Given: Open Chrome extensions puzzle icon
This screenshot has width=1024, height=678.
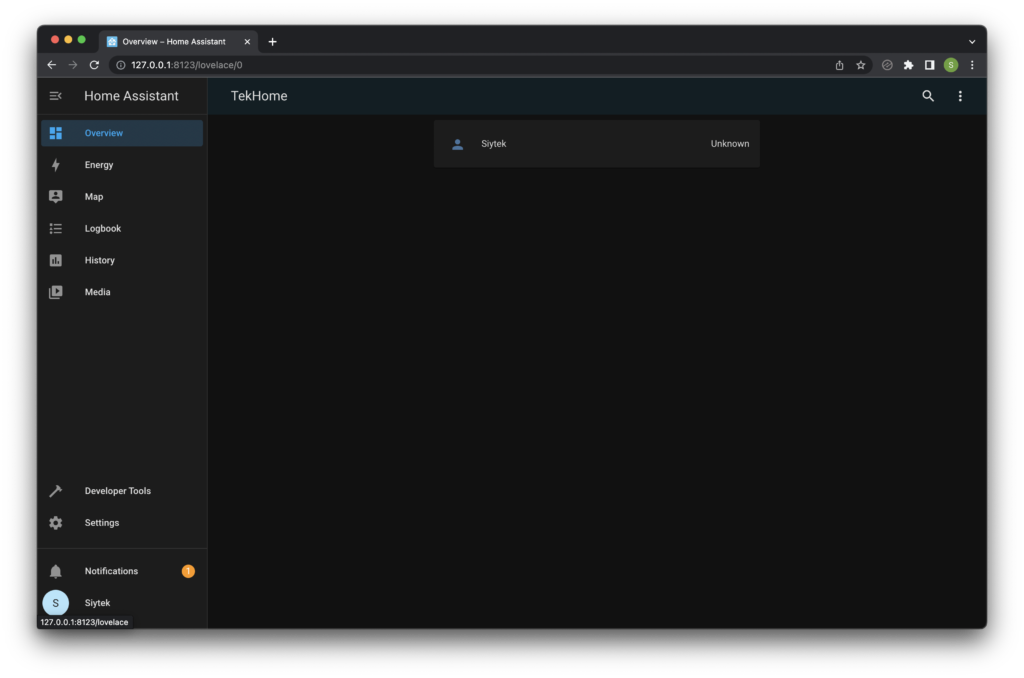Looking at the screenshot, I should coord(908,65).
